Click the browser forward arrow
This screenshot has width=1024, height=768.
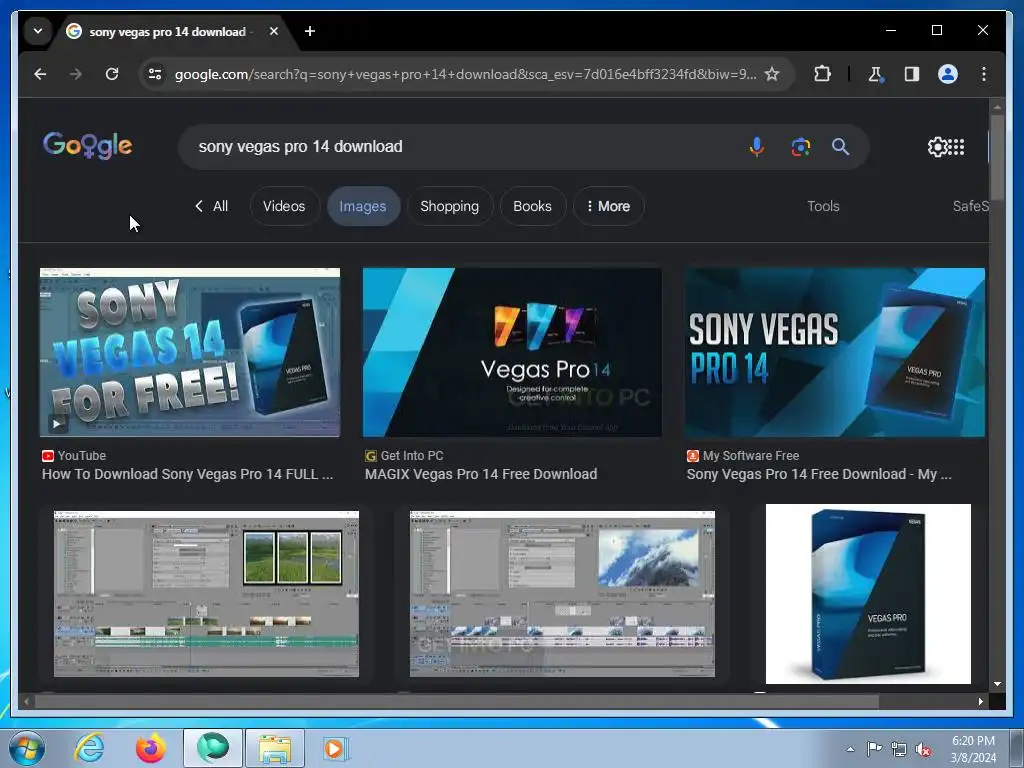pos(76,74)
